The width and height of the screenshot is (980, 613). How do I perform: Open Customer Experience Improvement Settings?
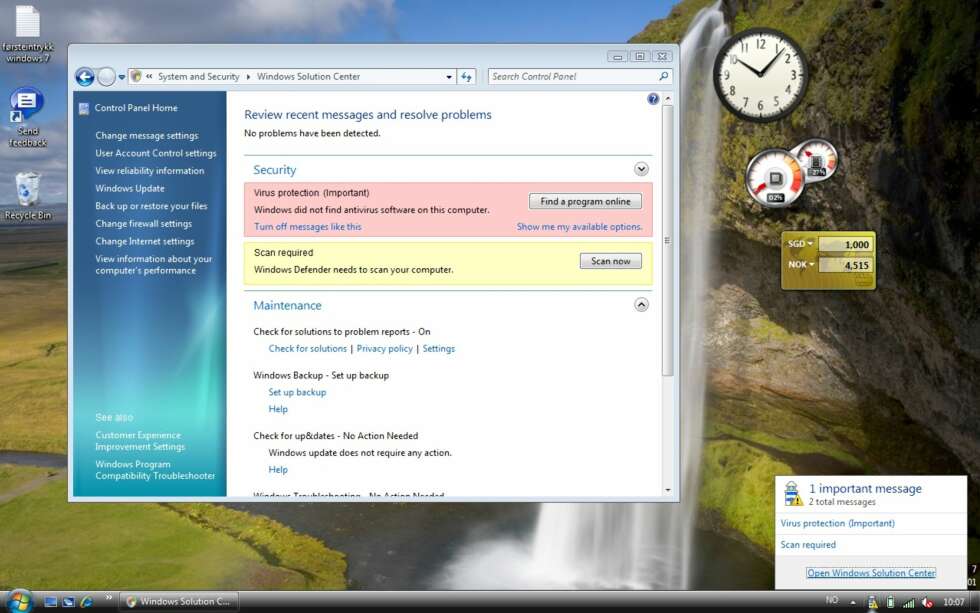point(140,441)
